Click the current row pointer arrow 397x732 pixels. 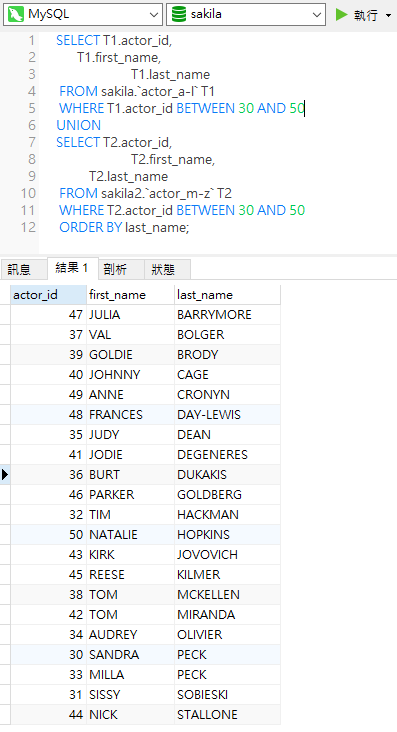5,475
